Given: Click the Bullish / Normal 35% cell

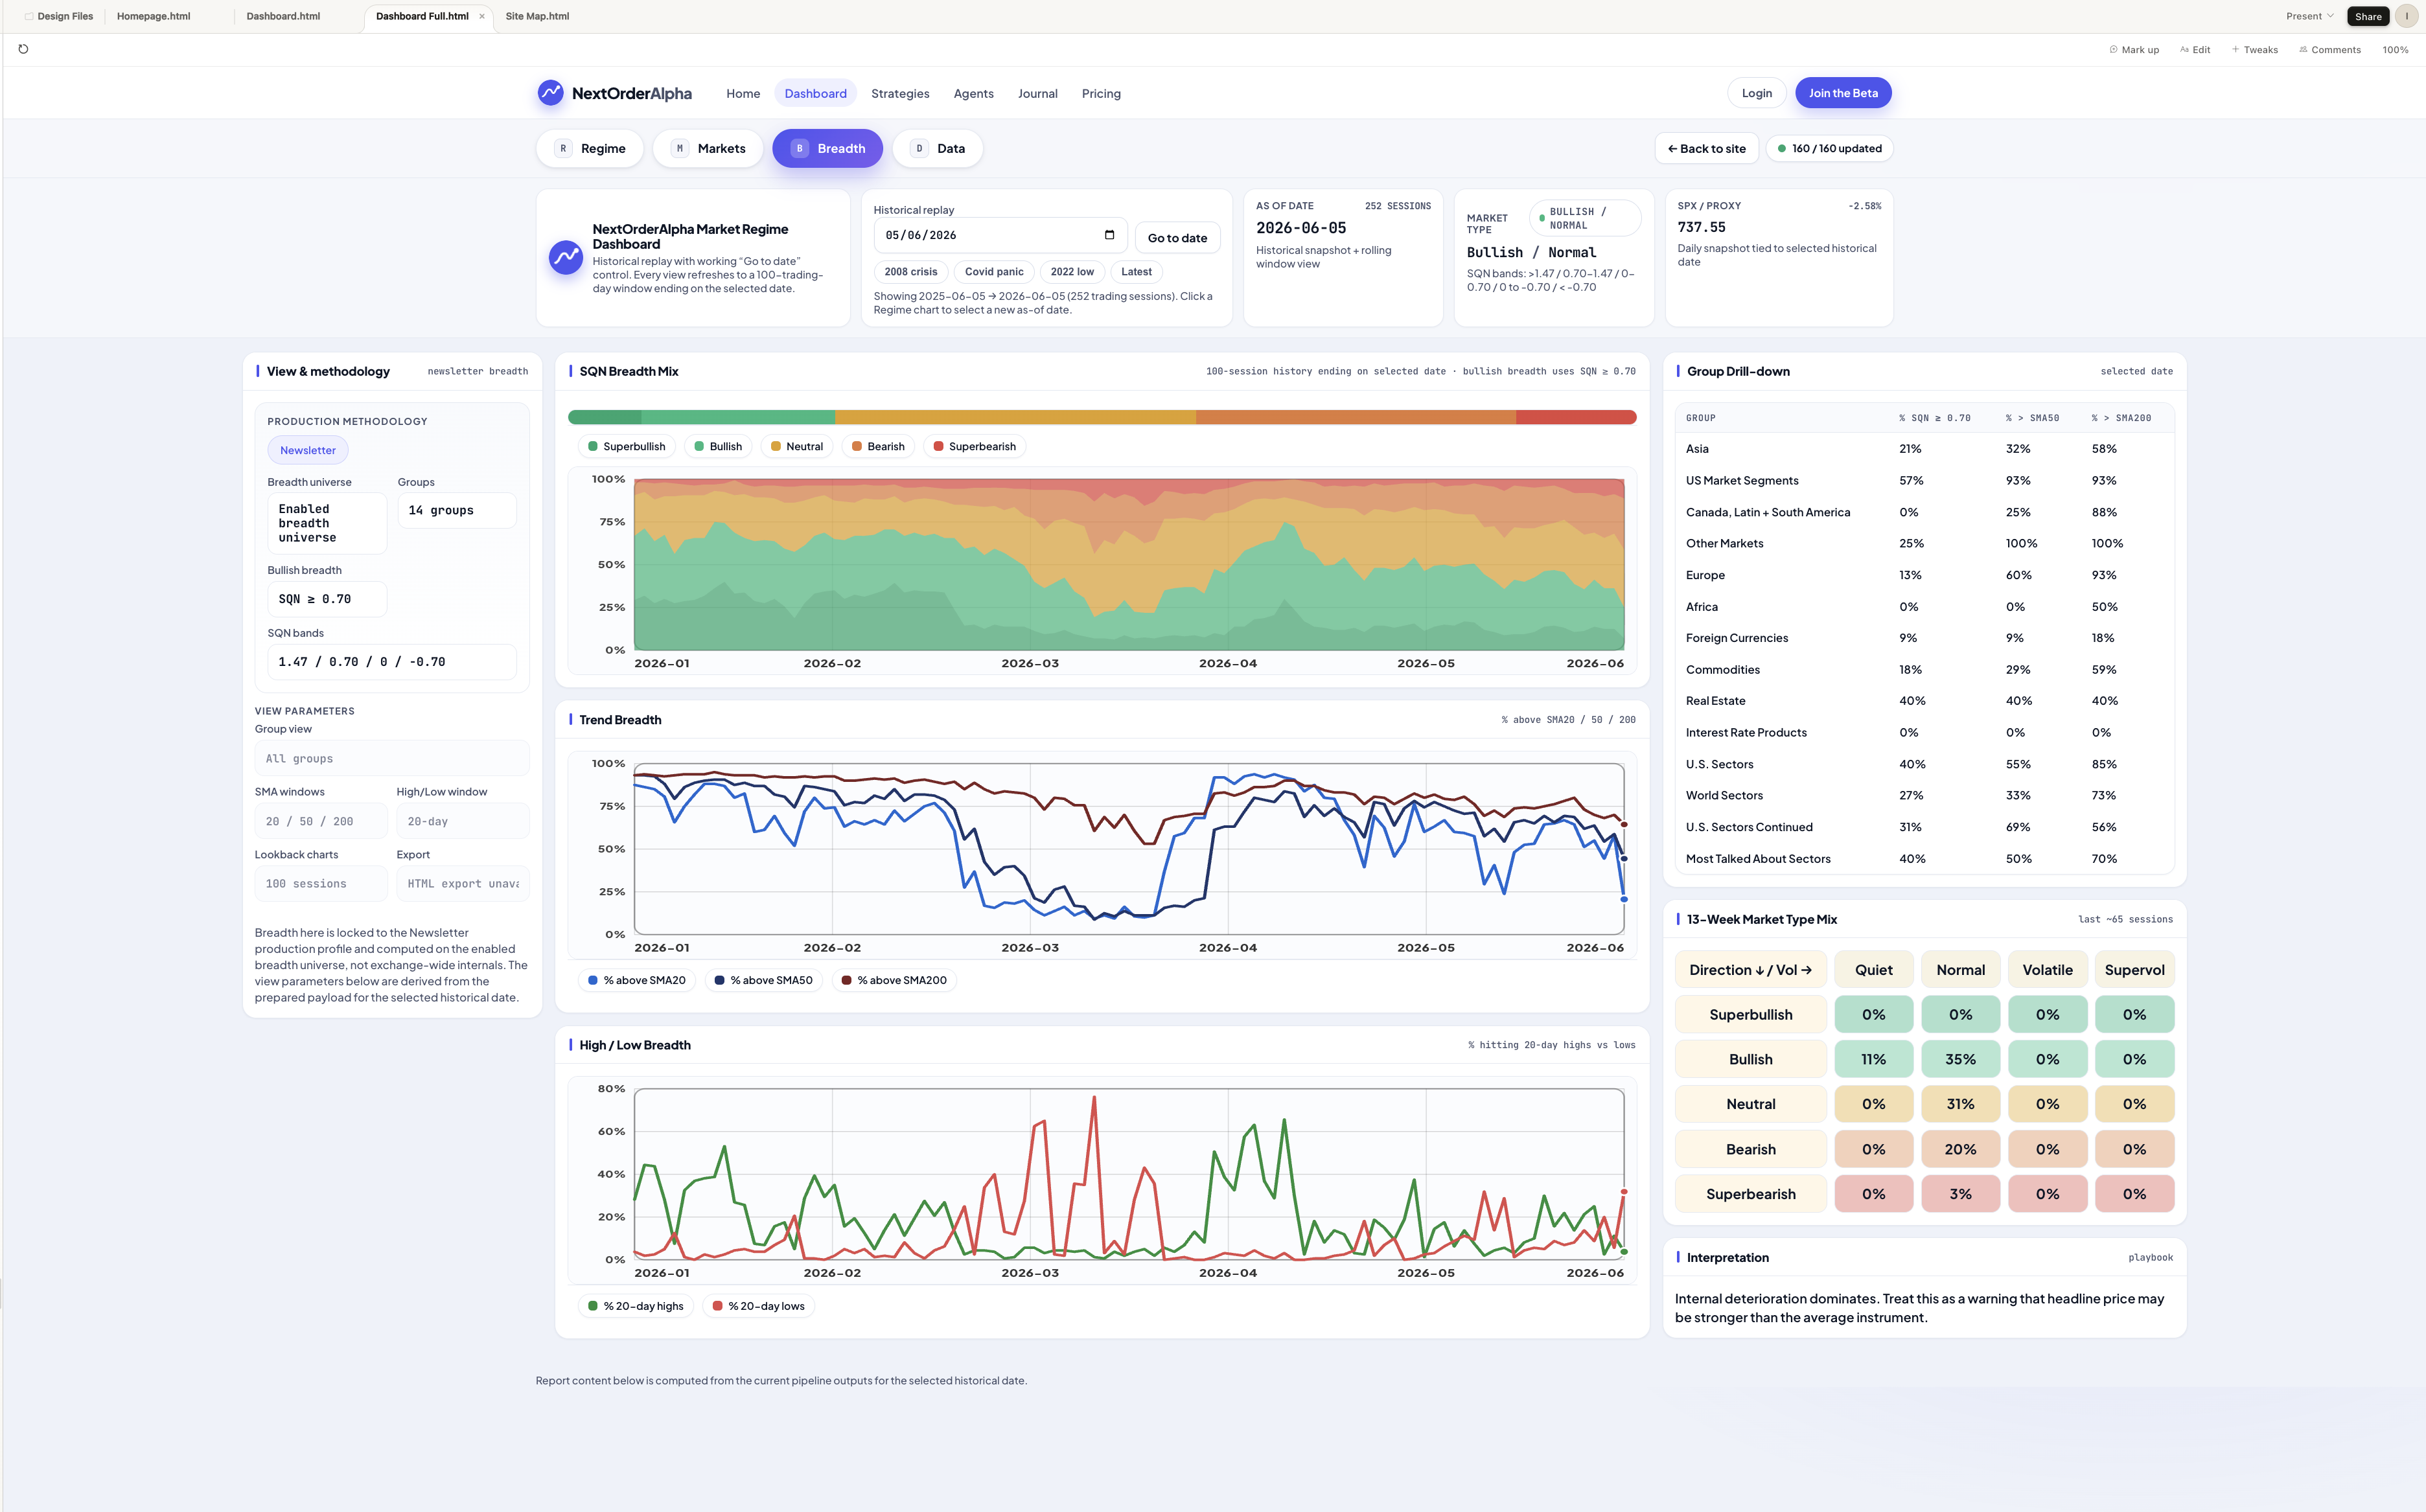Looking at the screenshot, I should pos(1960,1059).
